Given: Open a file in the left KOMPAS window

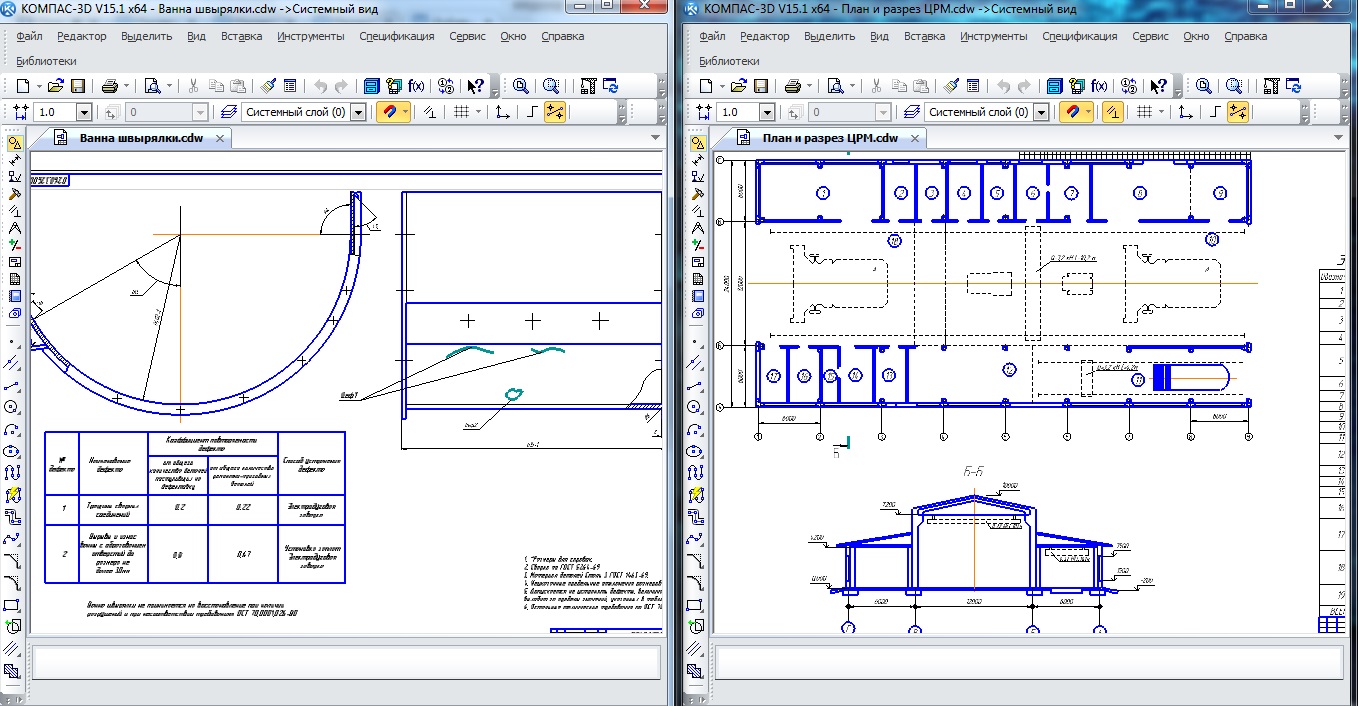Looking at the screenshot, I should click(56, 86).
